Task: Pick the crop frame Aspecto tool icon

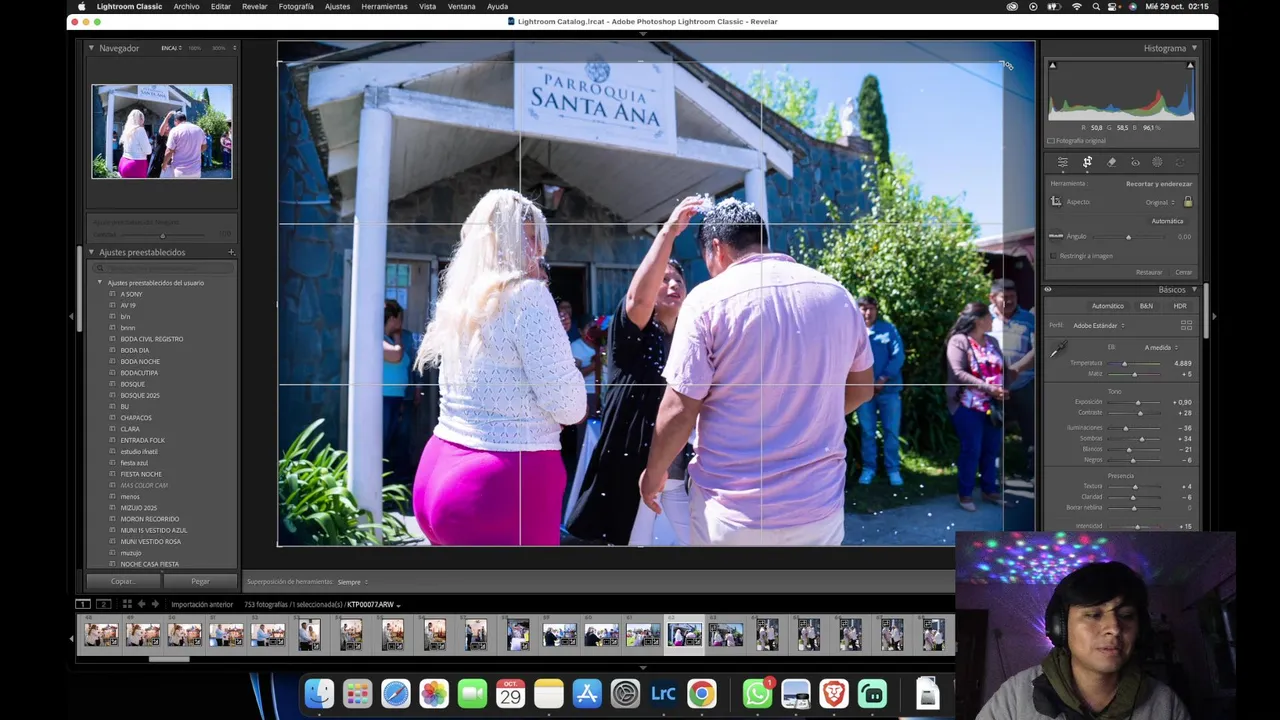Action: [1056, 202]
